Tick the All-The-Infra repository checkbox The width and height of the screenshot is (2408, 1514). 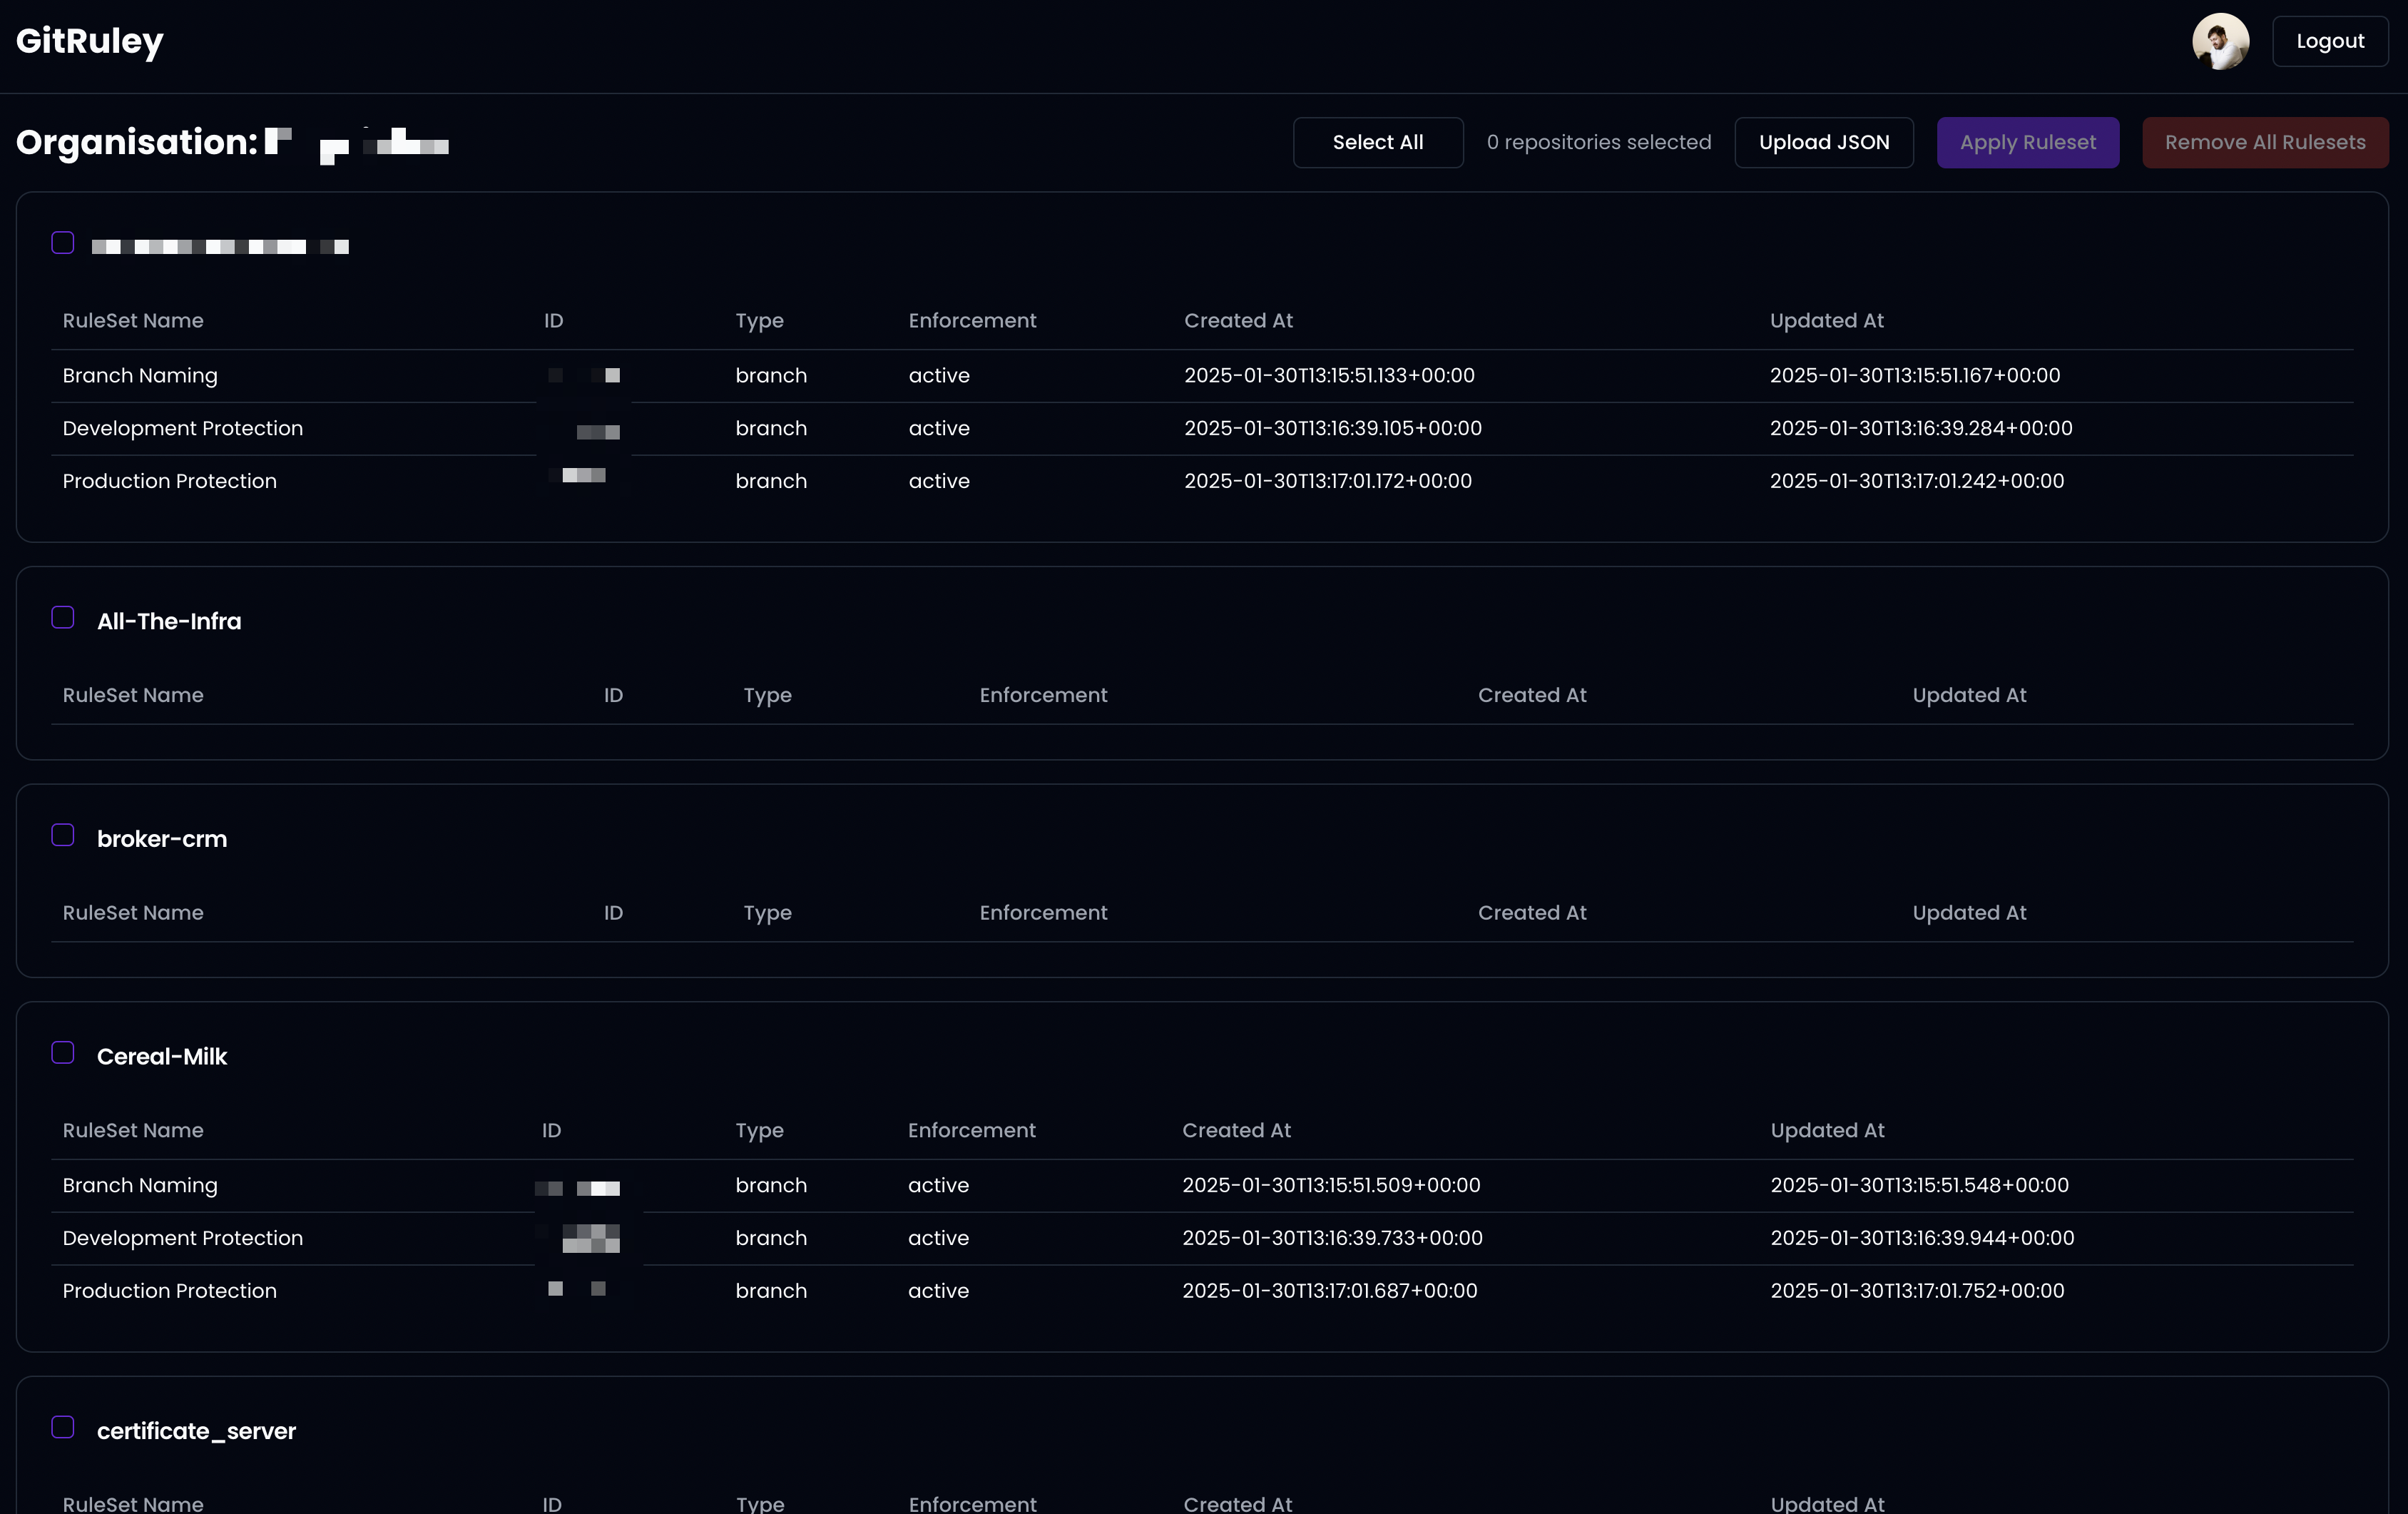(x=63, y=617)
